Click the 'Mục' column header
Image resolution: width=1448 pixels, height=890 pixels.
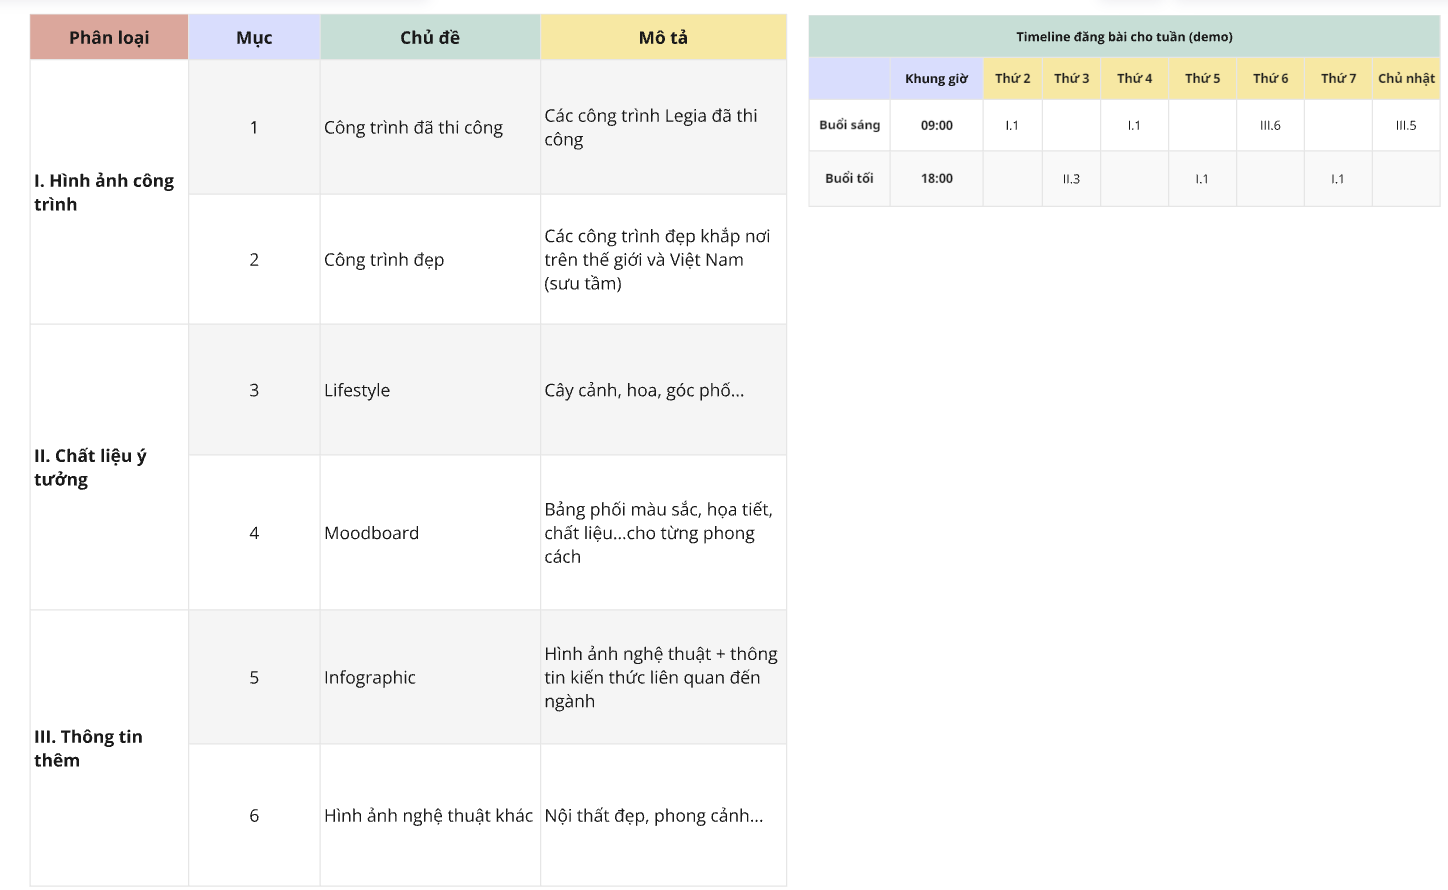click(x=254, y=37)
